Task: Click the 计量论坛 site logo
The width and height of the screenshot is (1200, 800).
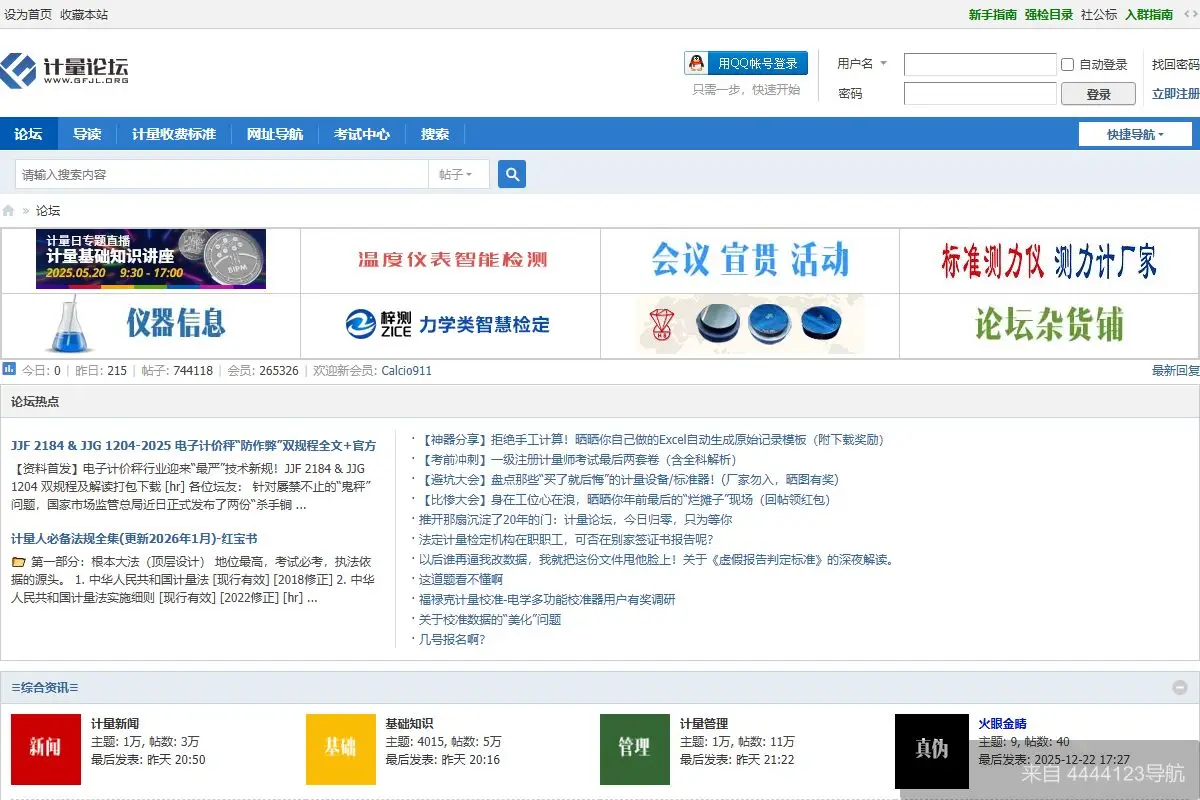Action: pyautogui.click(x=60, y=71)
